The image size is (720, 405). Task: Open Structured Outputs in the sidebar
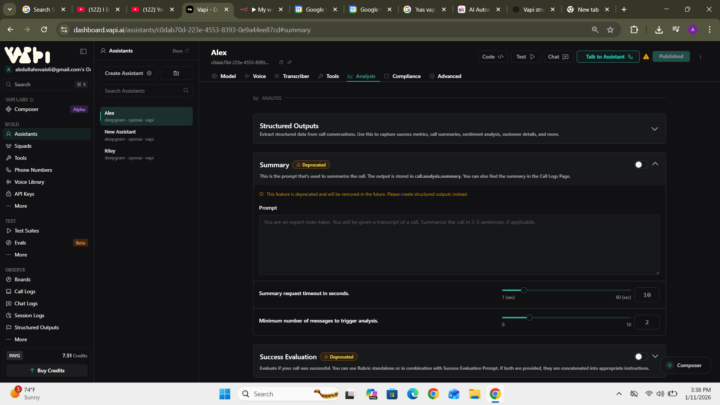36,327
